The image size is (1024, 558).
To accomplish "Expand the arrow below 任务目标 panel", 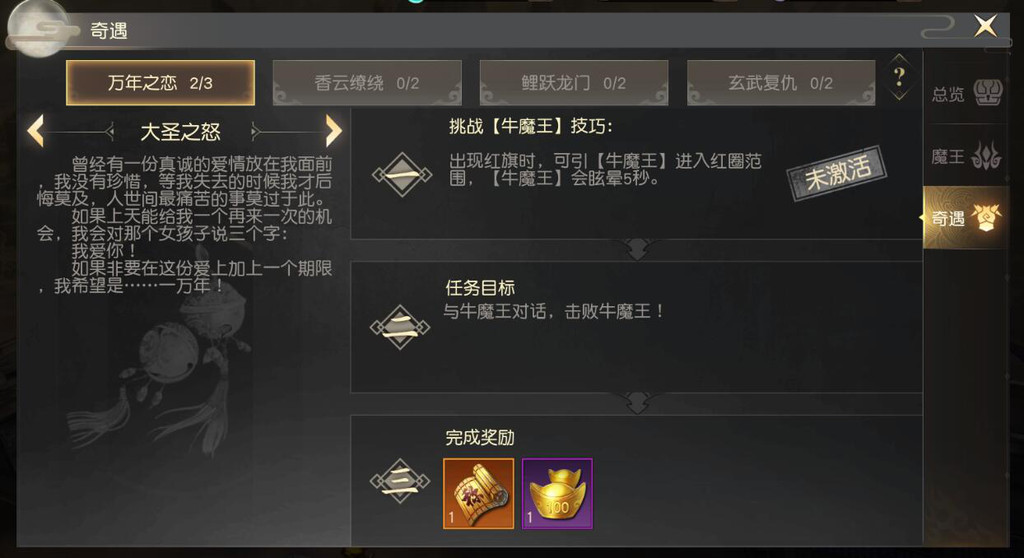I will (637, 402).
